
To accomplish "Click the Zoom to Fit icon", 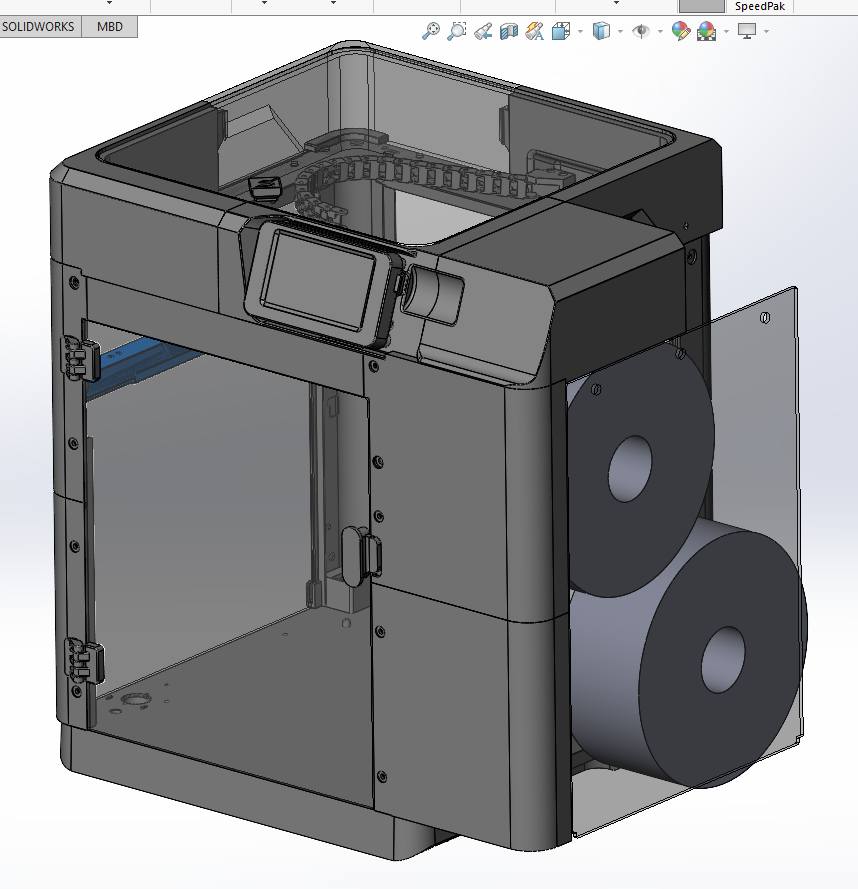I will (431, 31).
